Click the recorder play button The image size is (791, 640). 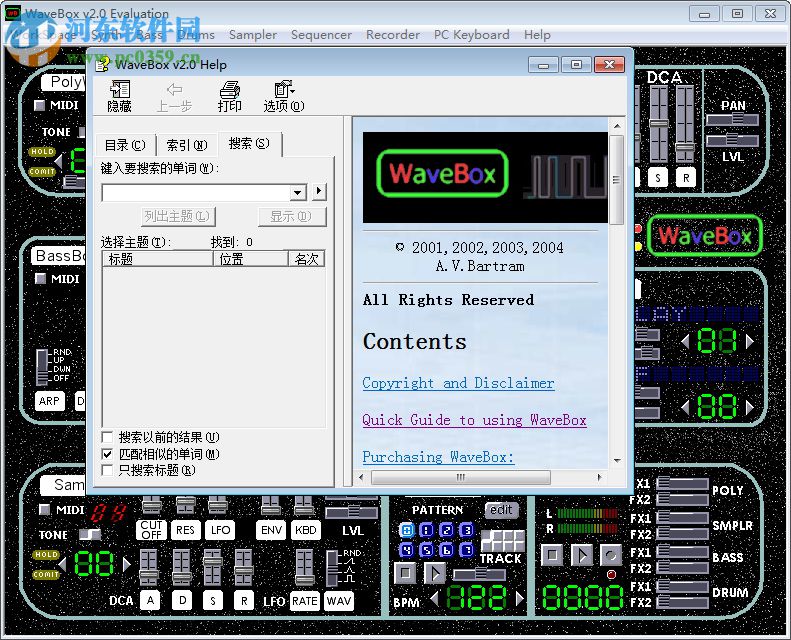click(582, 555)
